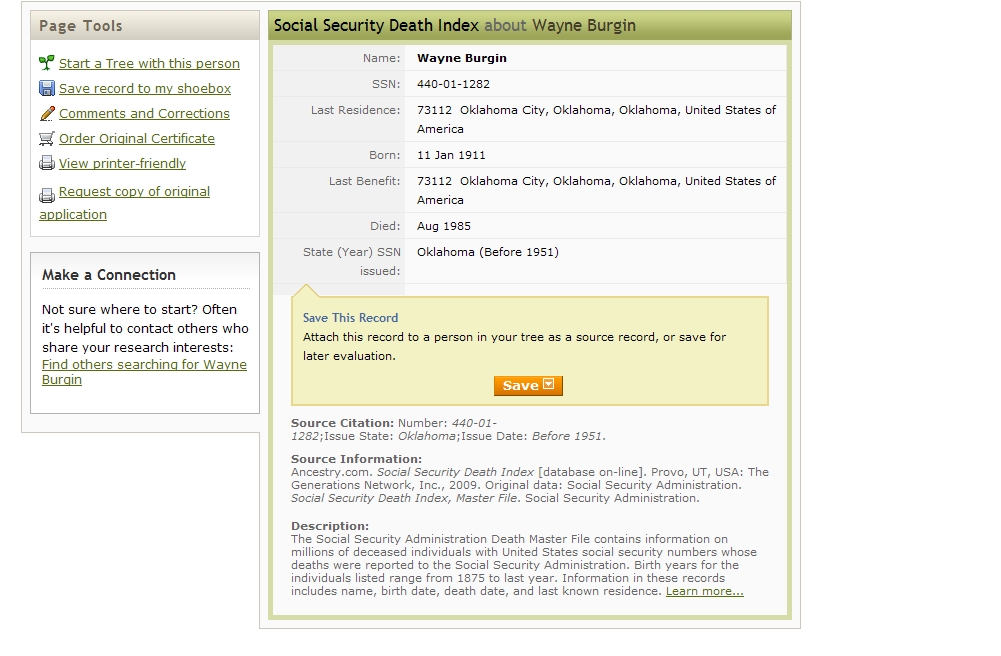Follow Request copy of original application link
Viewport: 1001px width, 656px height.
(x=134, y=191)
